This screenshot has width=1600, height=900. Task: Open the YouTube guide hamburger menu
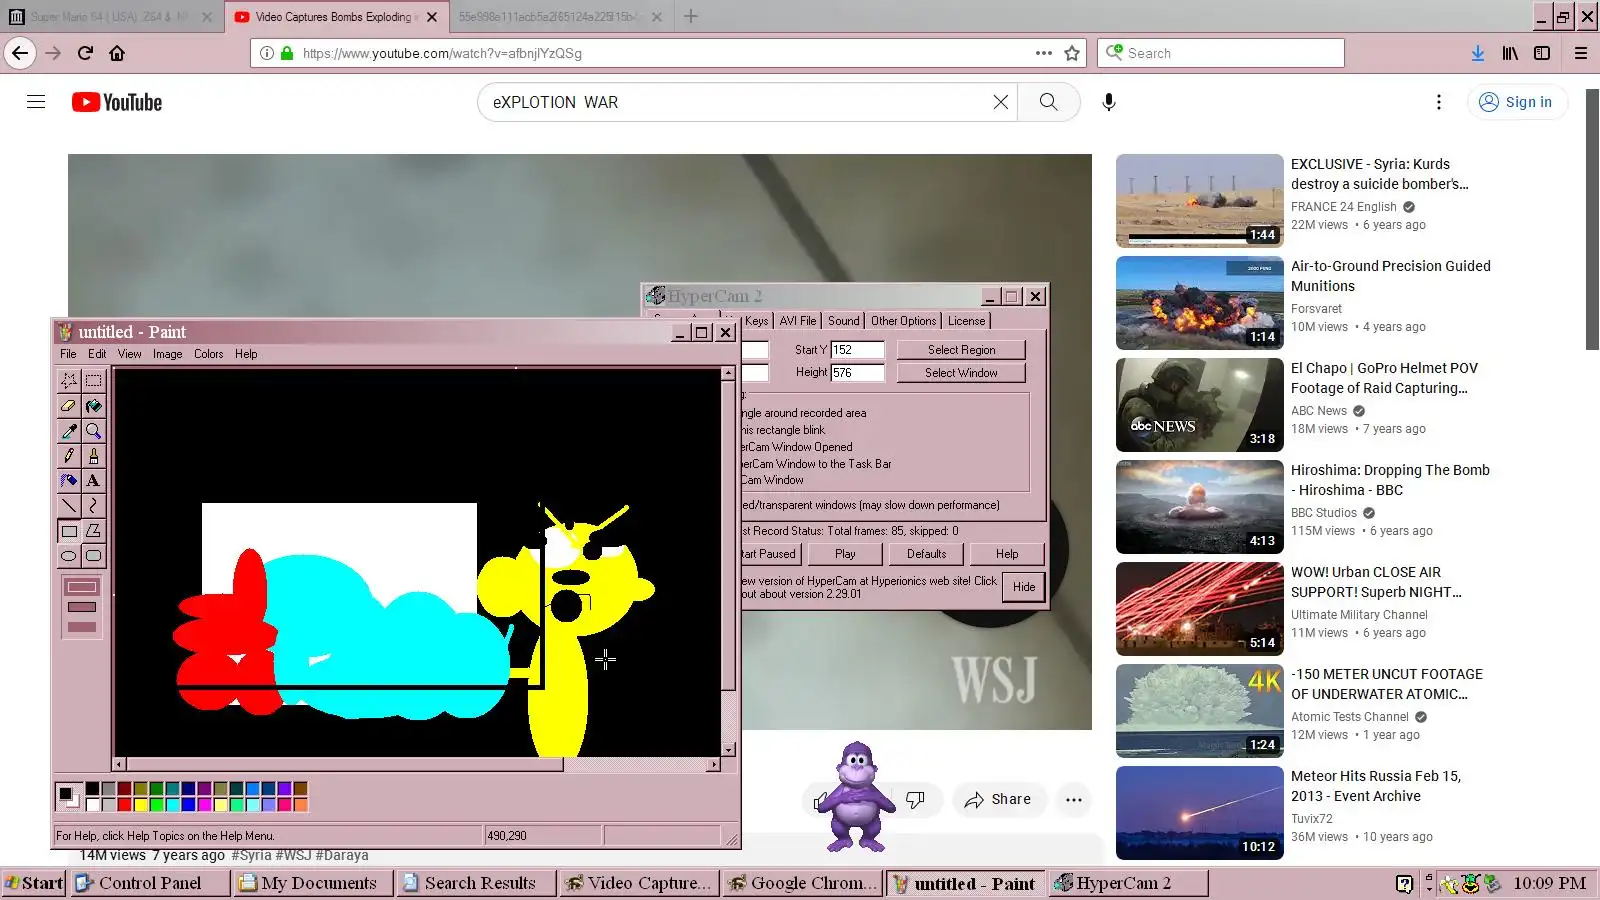pos(36,102)
